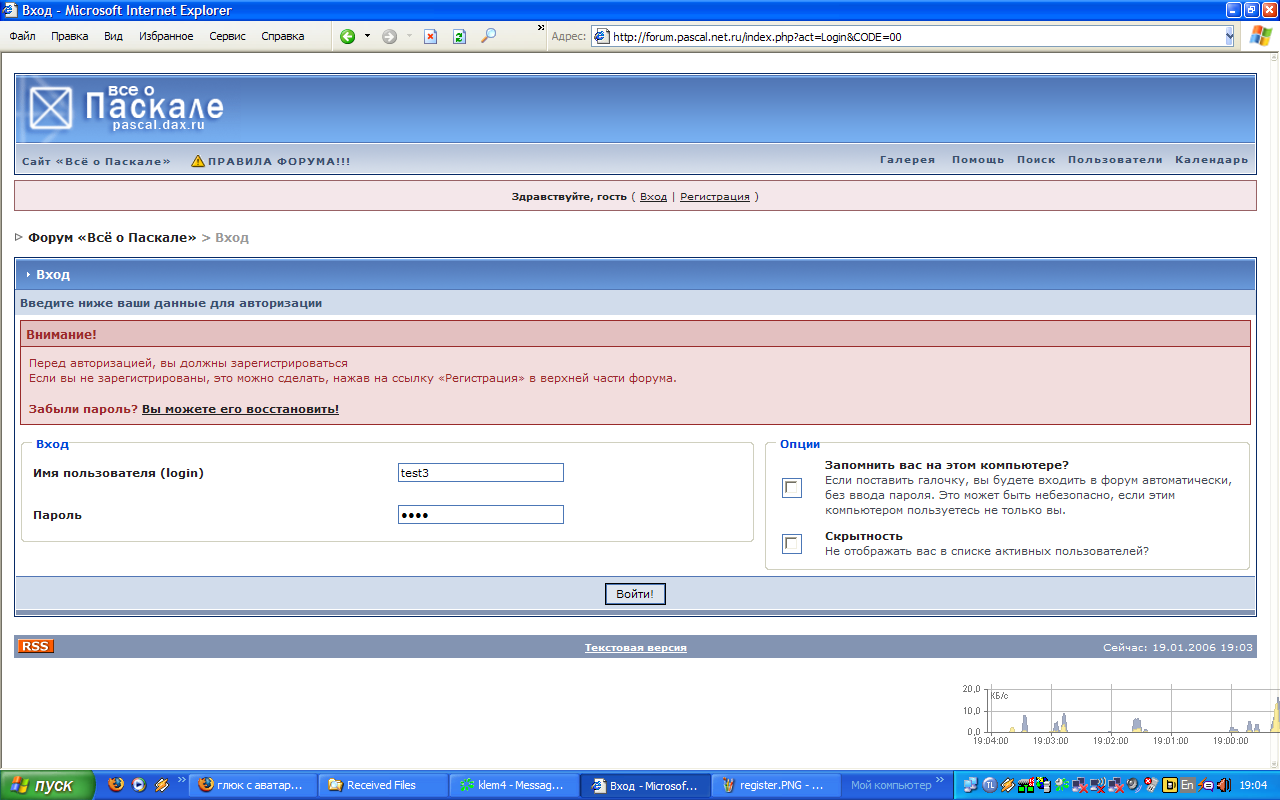The image size is (1280, 800).
Task: Open the Back button history dropdown arrow
Action: [x=367, y=36]
